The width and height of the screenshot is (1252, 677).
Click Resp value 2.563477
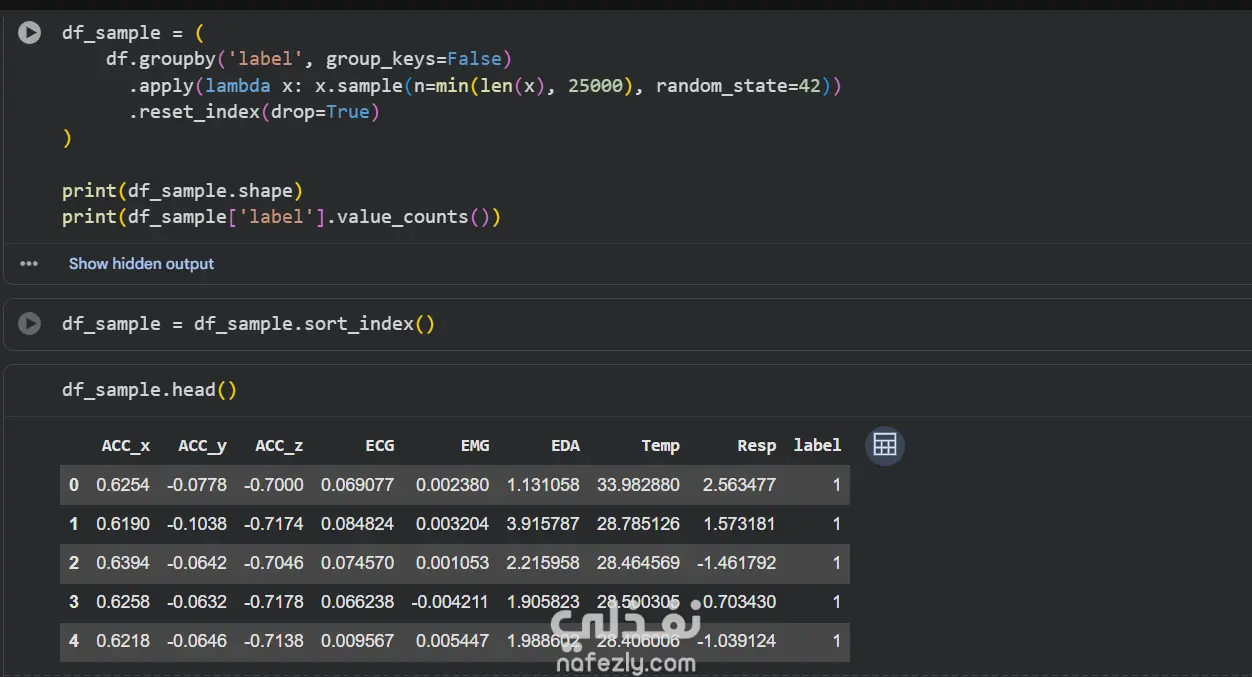click(739, 485)
